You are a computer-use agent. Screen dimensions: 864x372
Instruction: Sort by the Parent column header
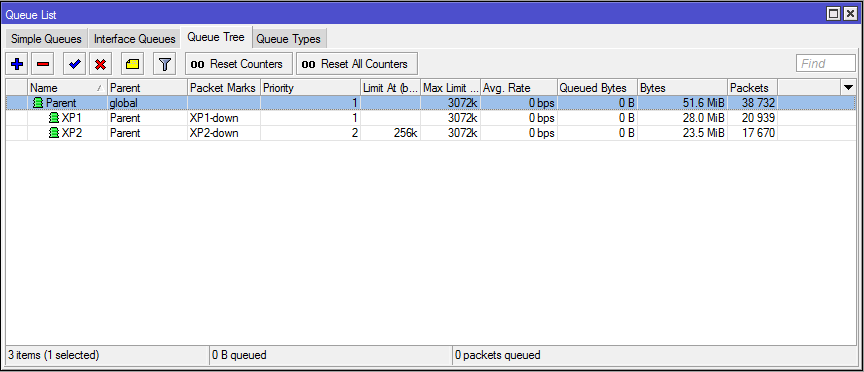pos(147,88)
